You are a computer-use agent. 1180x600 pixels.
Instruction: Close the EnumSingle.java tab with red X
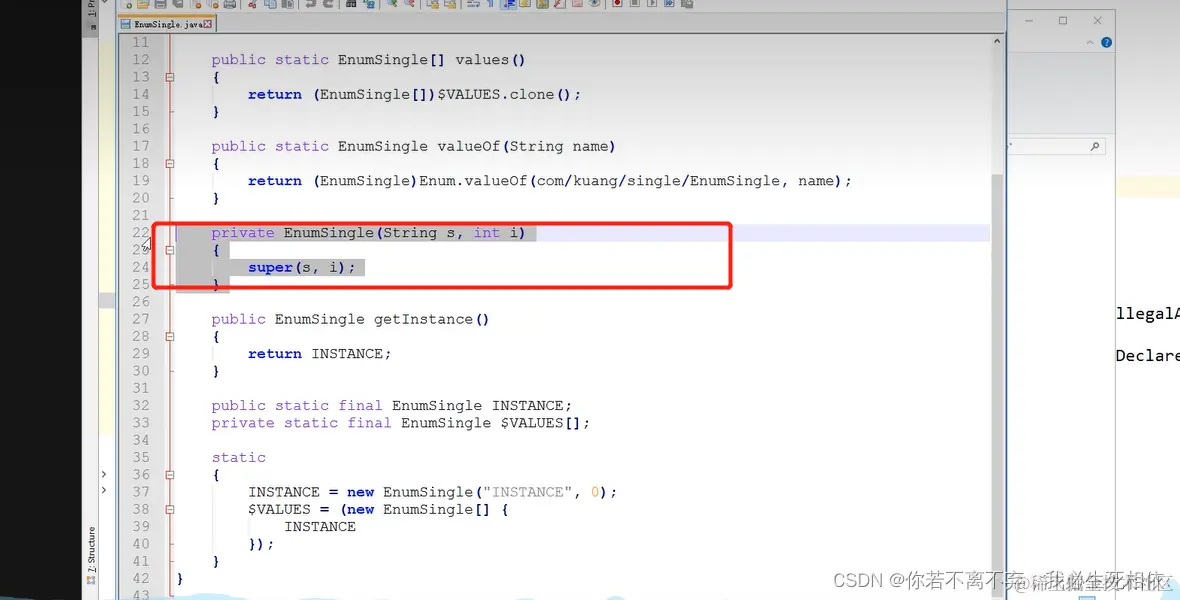pyautogui.click(x=208, y=24)
